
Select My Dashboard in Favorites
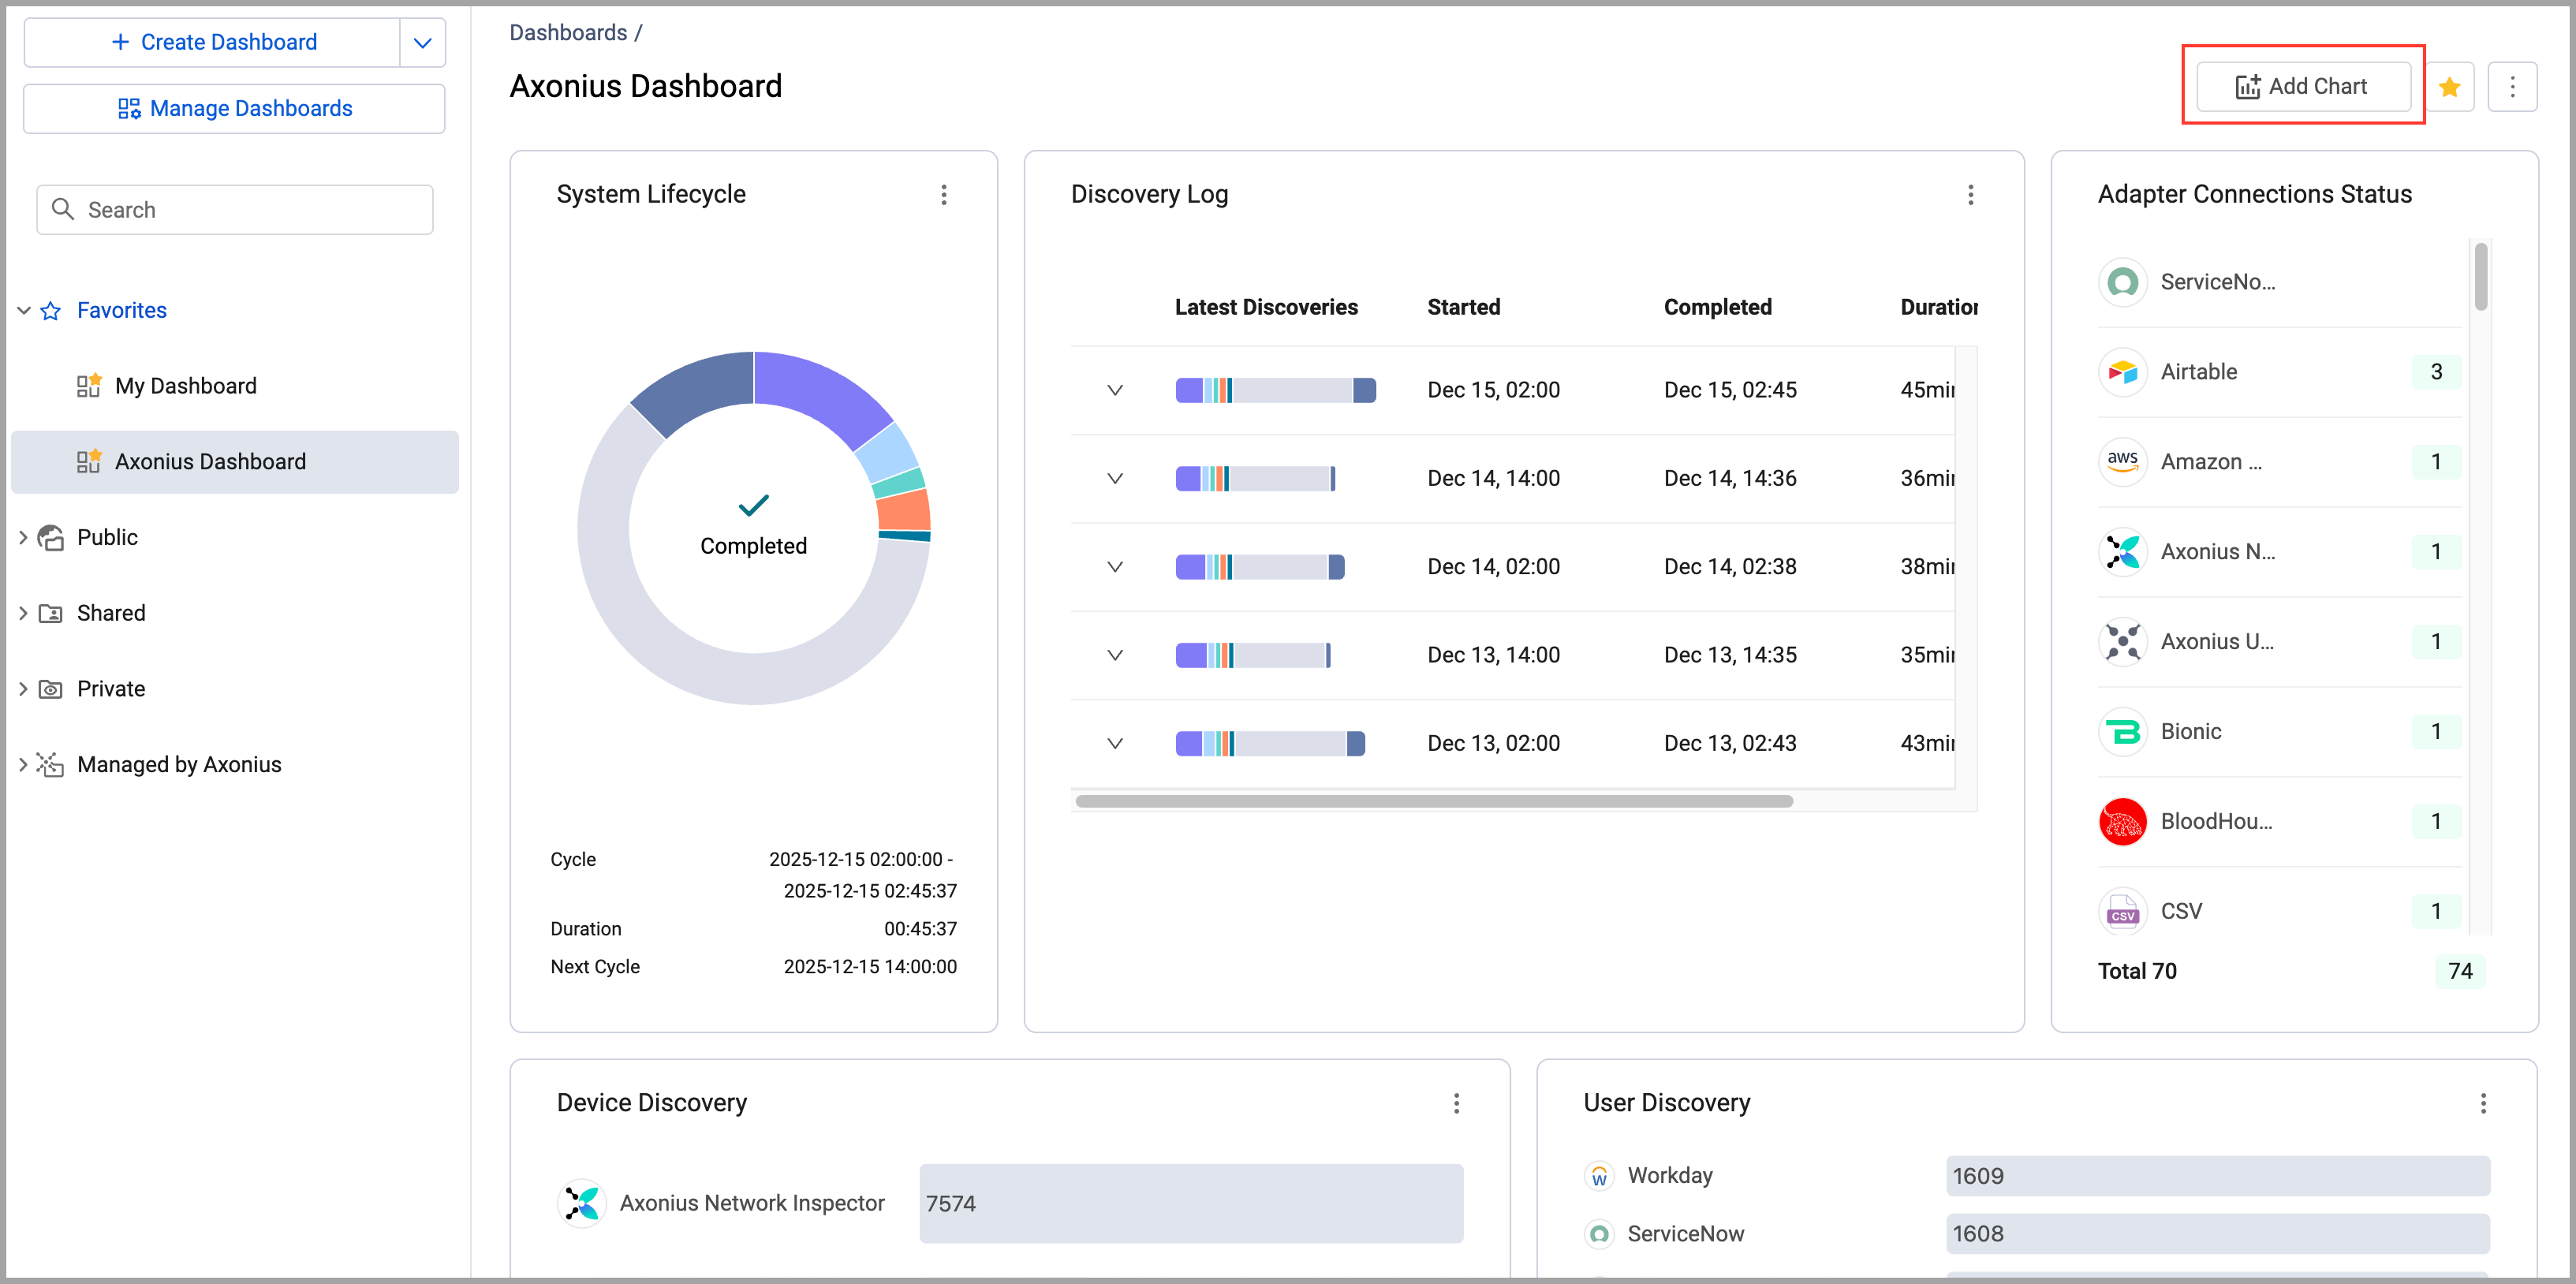pyautogui.click(x=185, y=386)
